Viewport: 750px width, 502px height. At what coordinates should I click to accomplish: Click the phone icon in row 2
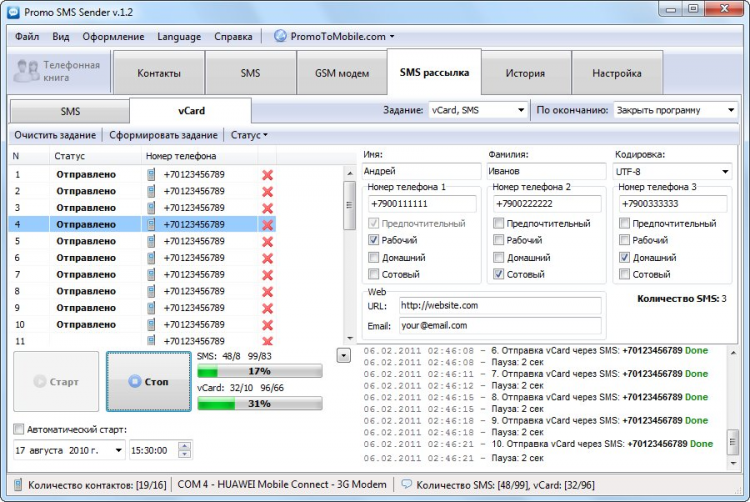(151, 191)
